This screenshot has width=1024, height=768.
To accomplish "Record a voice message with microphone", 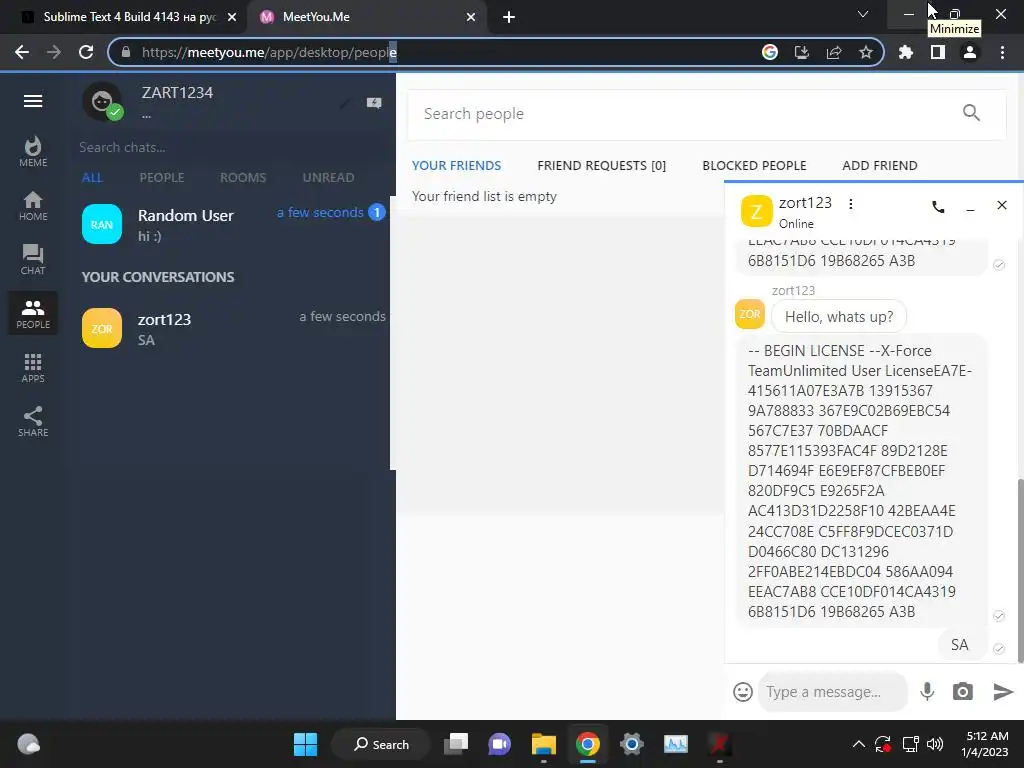I will click(x=927, y=691).
